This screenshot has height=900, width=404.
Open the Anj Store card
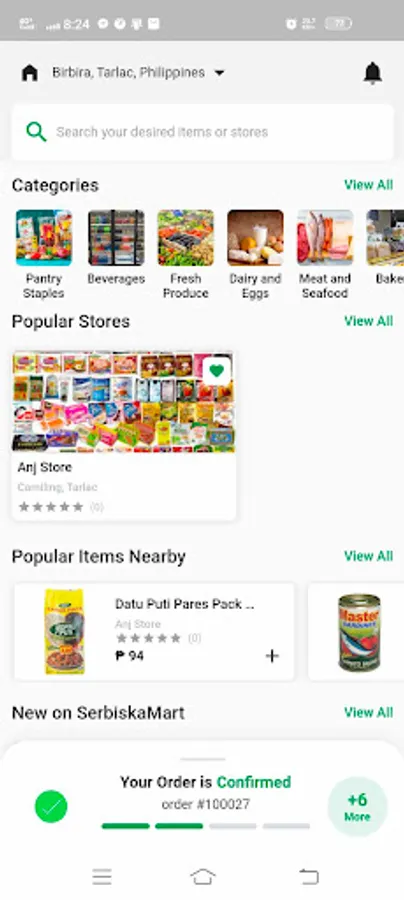[x=124, y=436]
